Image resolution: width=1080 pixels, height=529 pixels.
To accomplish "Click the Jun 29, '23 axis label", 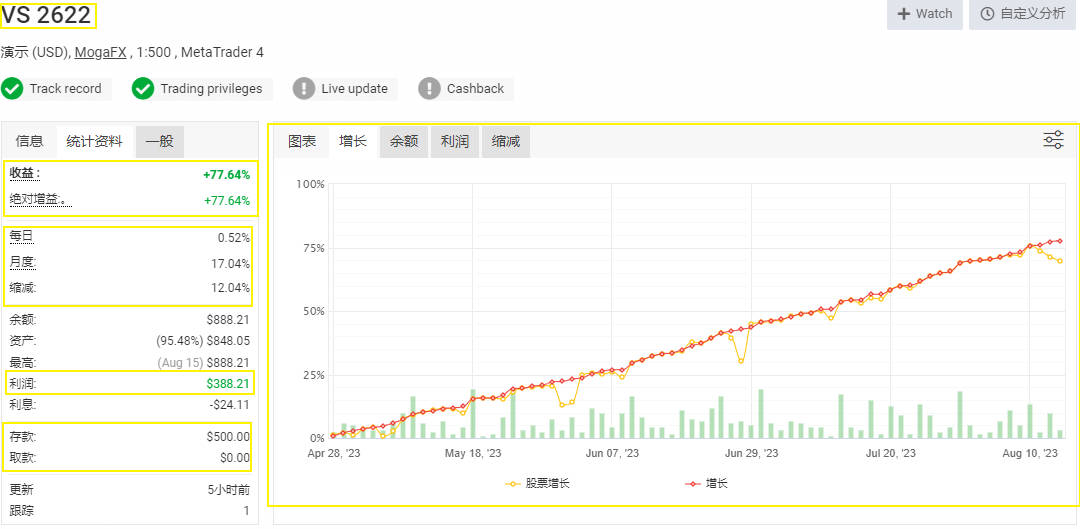I will [x=752, y=453].
